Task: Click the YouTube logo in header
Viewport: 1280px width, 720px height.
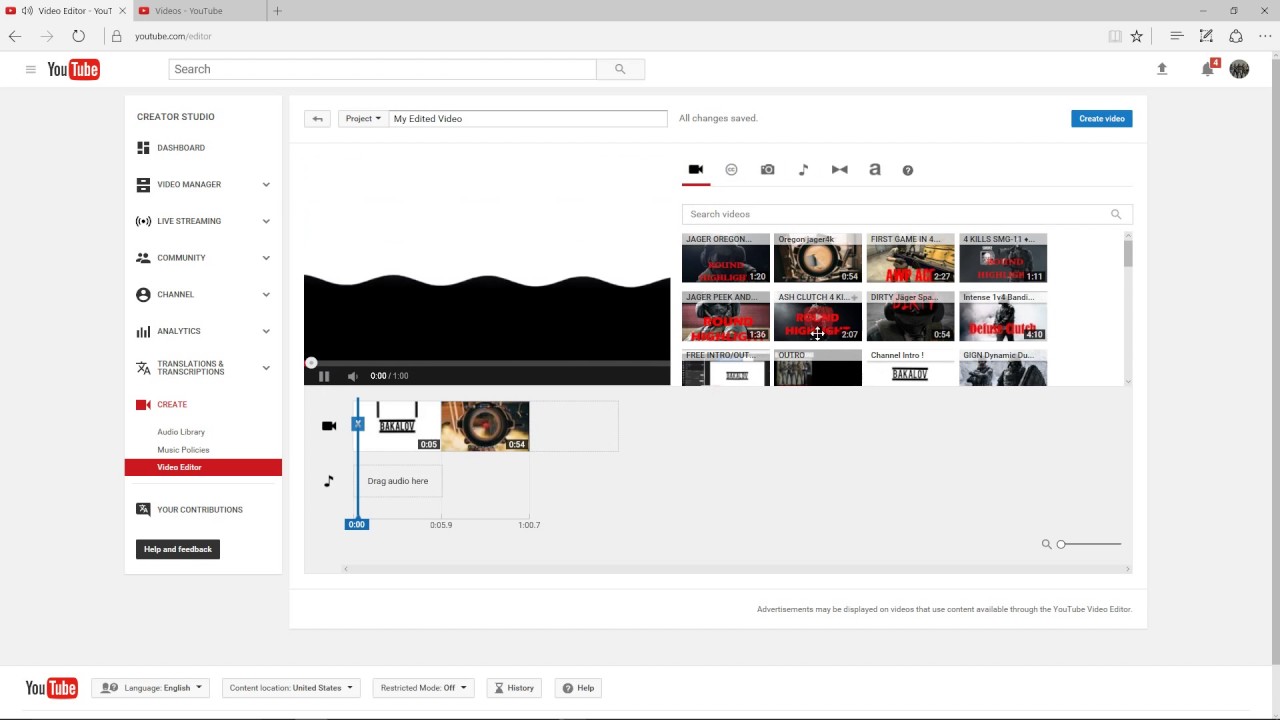Action: coord(74,69)
